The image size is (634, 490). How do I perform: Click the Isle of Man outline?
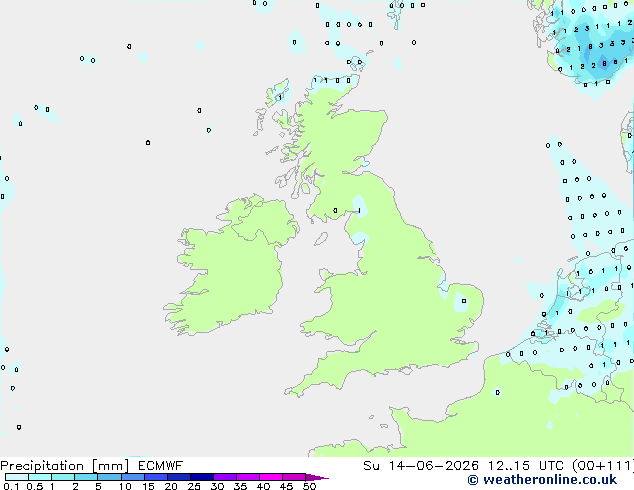pos(321,239)
